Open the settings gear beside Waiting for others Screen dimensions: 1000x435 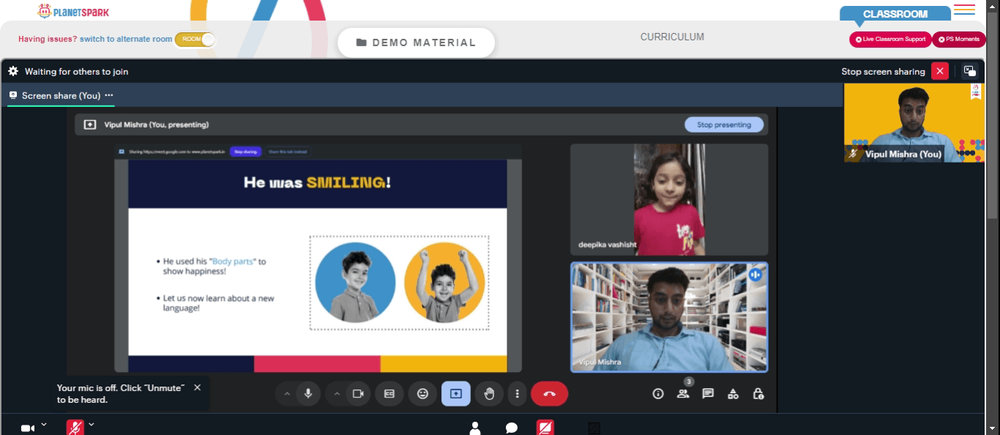[x=13, y=71]
